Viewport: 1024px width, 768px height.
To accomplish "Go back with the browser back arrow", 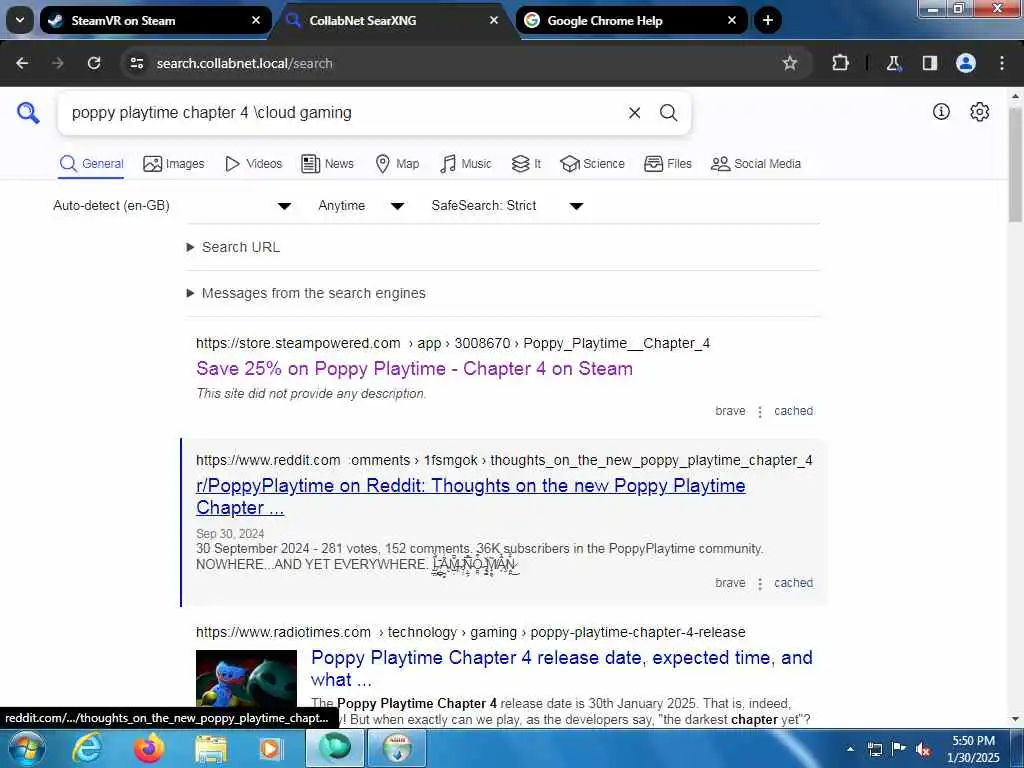I will click(x=22, y=63).
